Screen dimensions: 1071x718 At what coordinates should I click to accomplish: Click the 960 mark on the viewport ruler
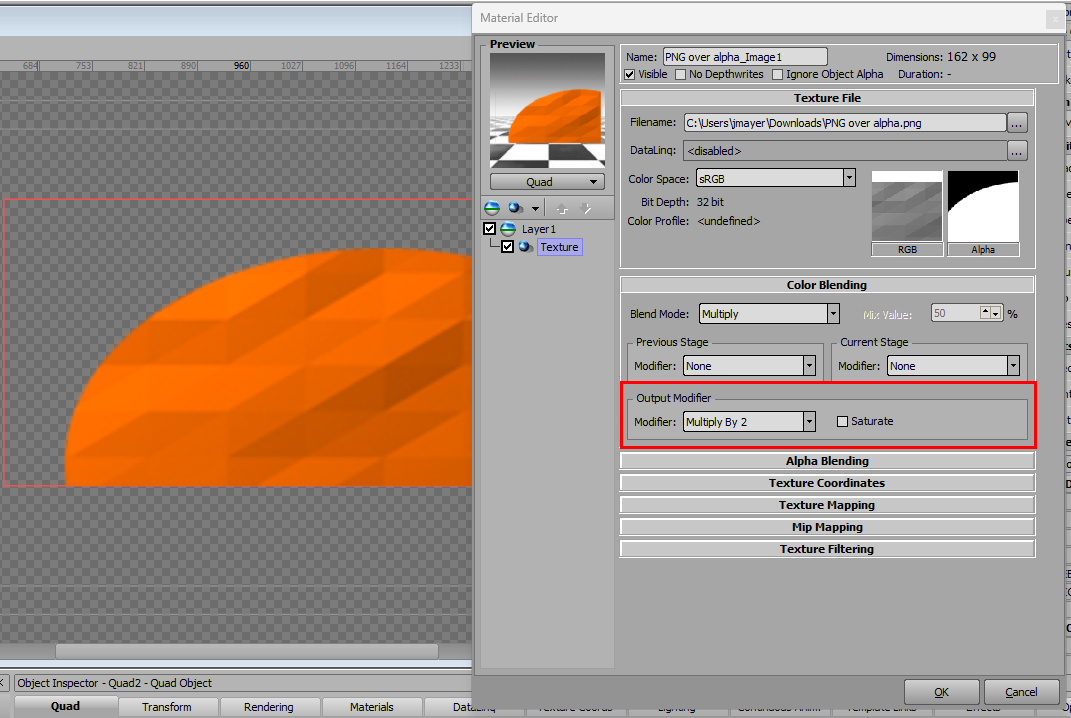click(241, 66)
